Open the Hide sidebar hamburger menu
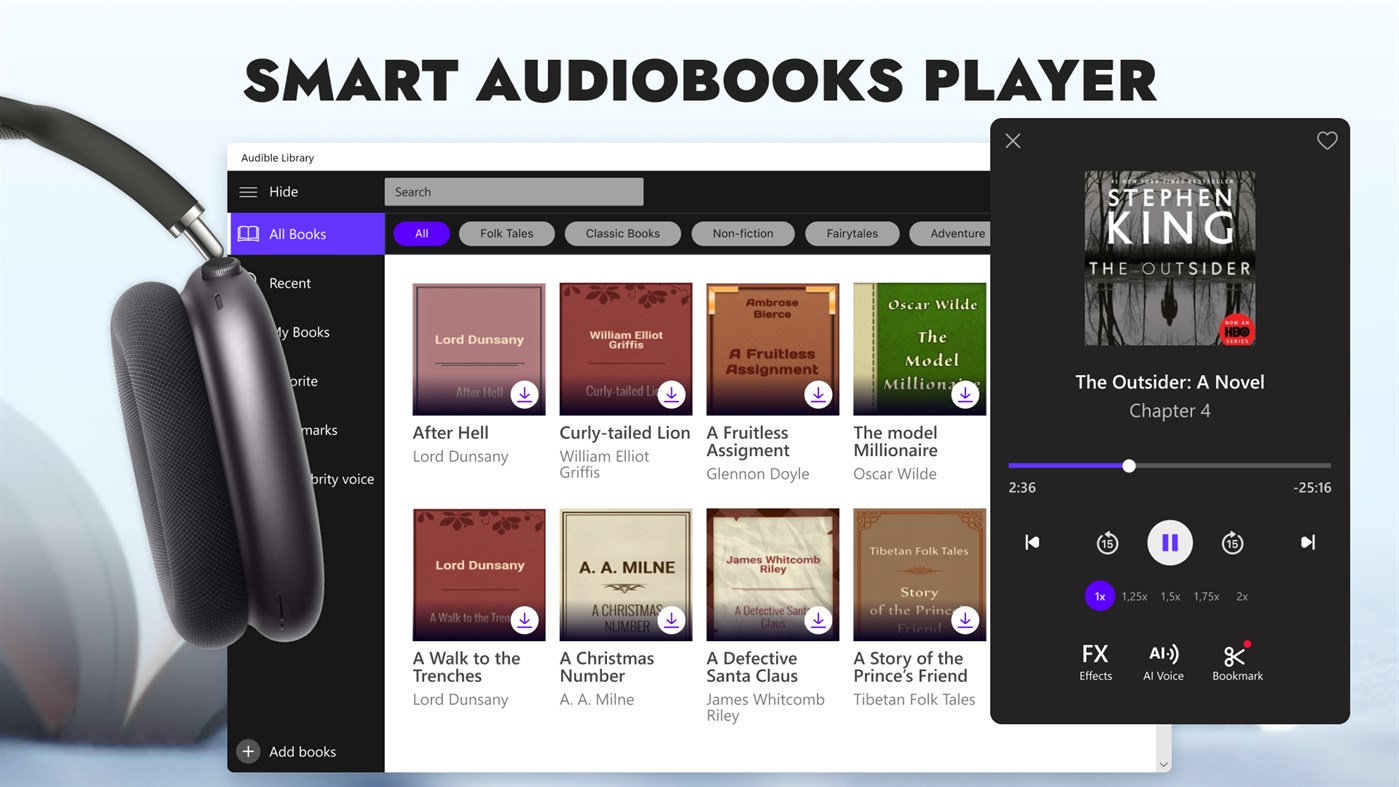This screenshot has width=1399, height=787. [x=248, y=191]
